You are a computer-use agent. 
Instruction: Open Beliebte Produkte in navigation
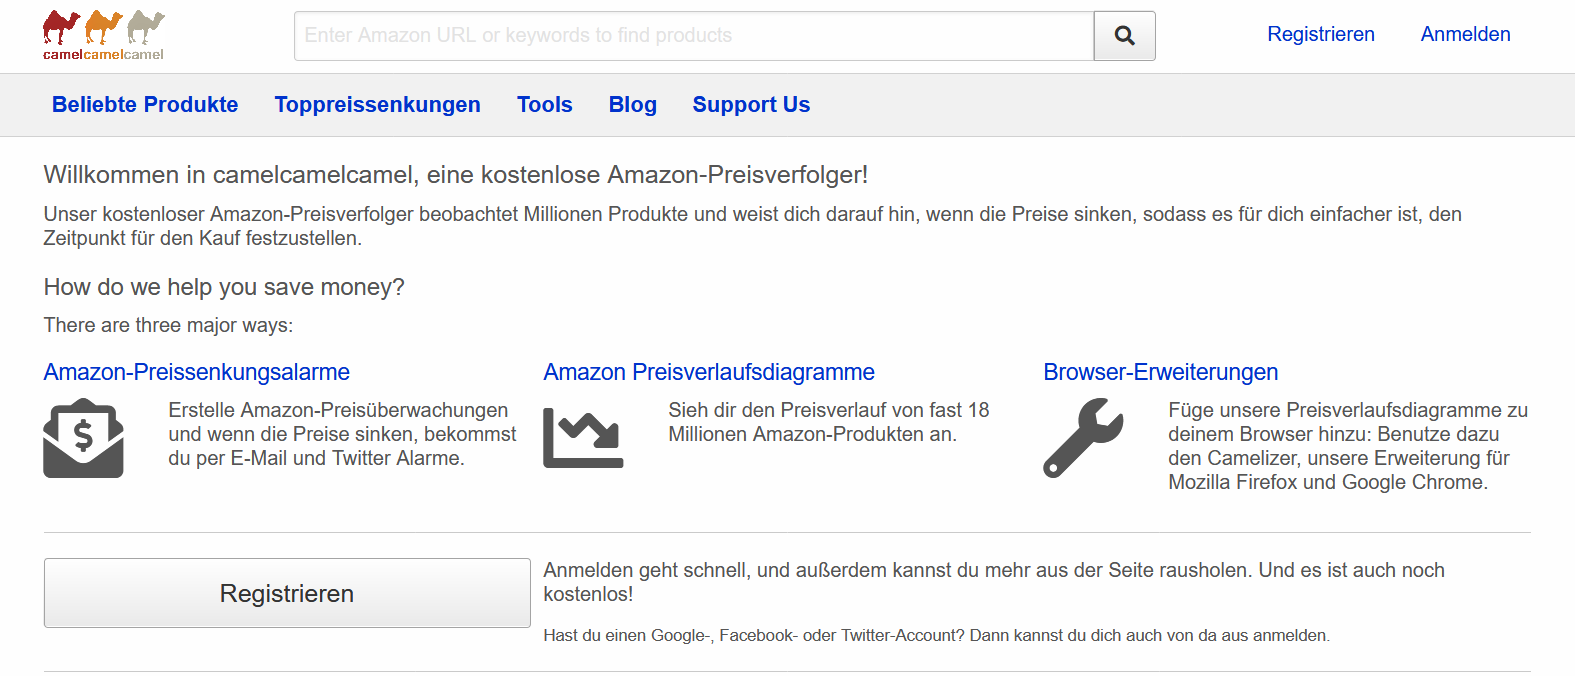145,105
